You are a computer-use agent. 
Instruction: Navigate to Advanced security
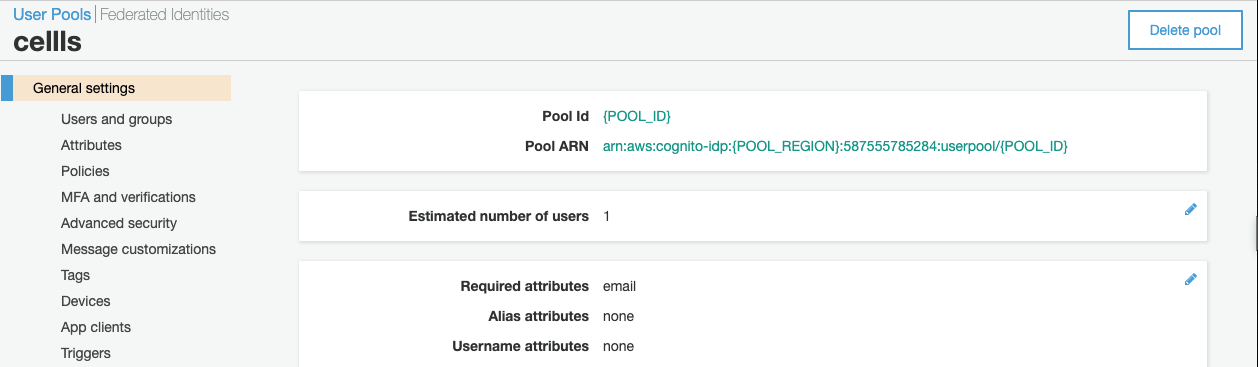(119, 223)
